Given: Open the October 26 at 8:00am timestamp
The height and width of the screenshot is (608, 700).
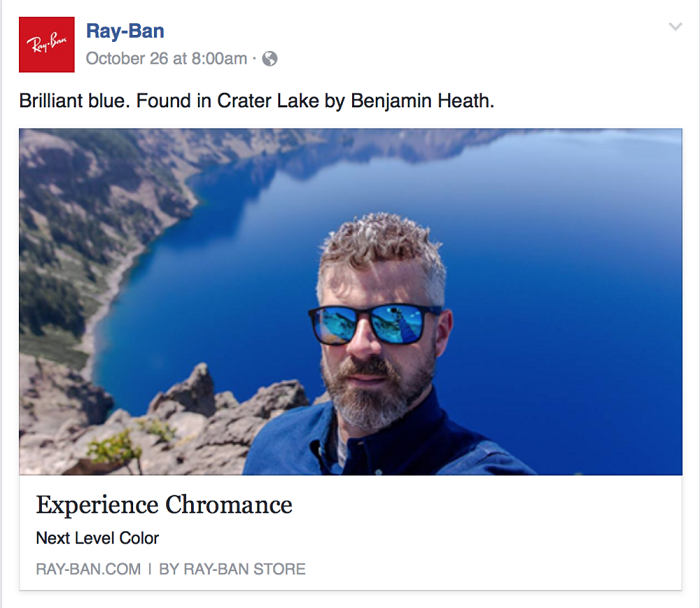Looking at the screenshot, I should point(166,58).
